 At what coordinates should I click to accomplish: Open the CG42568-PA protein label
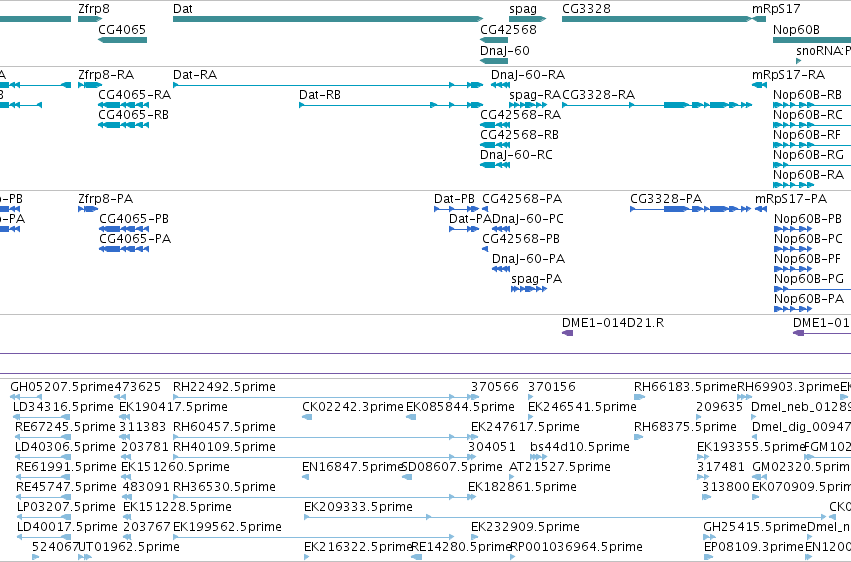click(x=522, y=199)
